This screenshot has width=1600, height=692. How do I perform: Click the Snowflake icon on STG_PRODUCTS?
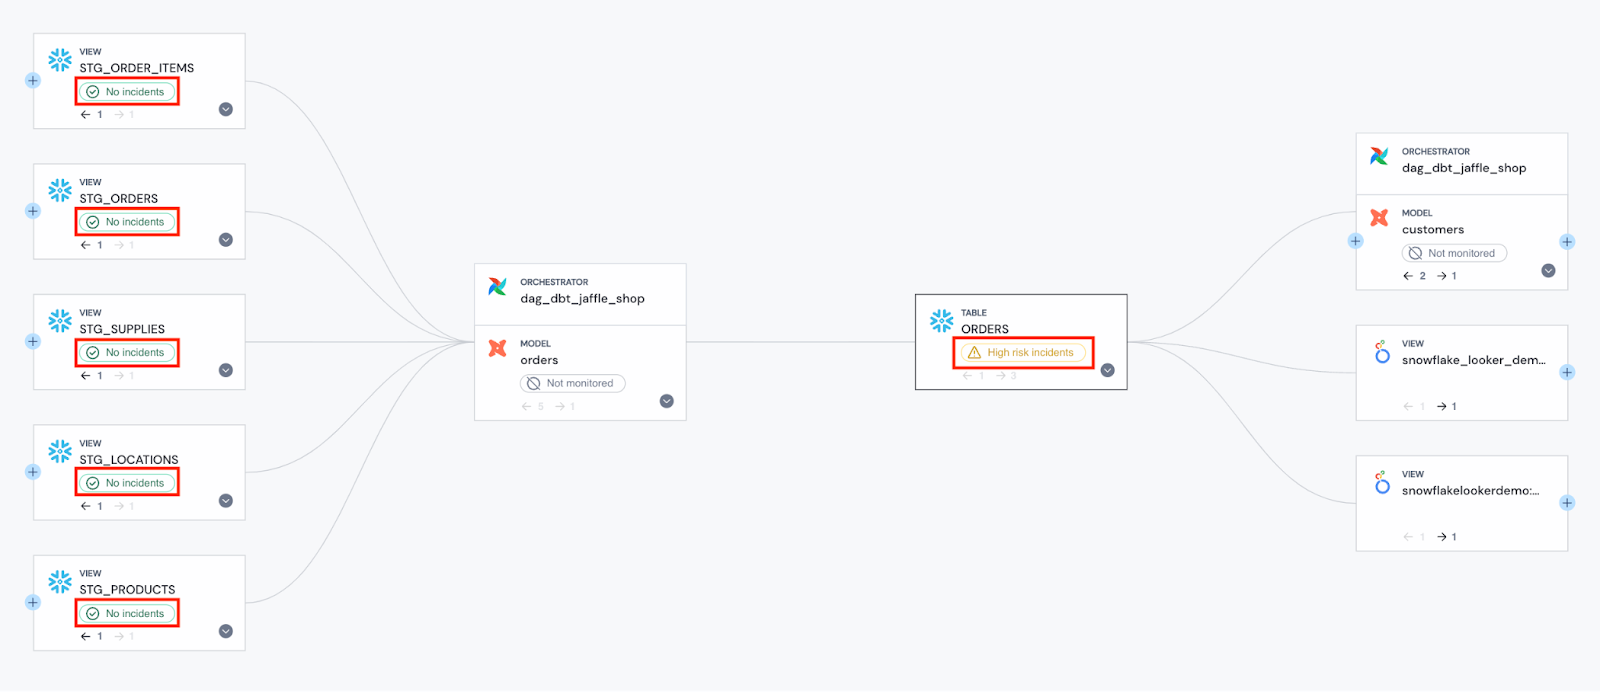(60, 581)
